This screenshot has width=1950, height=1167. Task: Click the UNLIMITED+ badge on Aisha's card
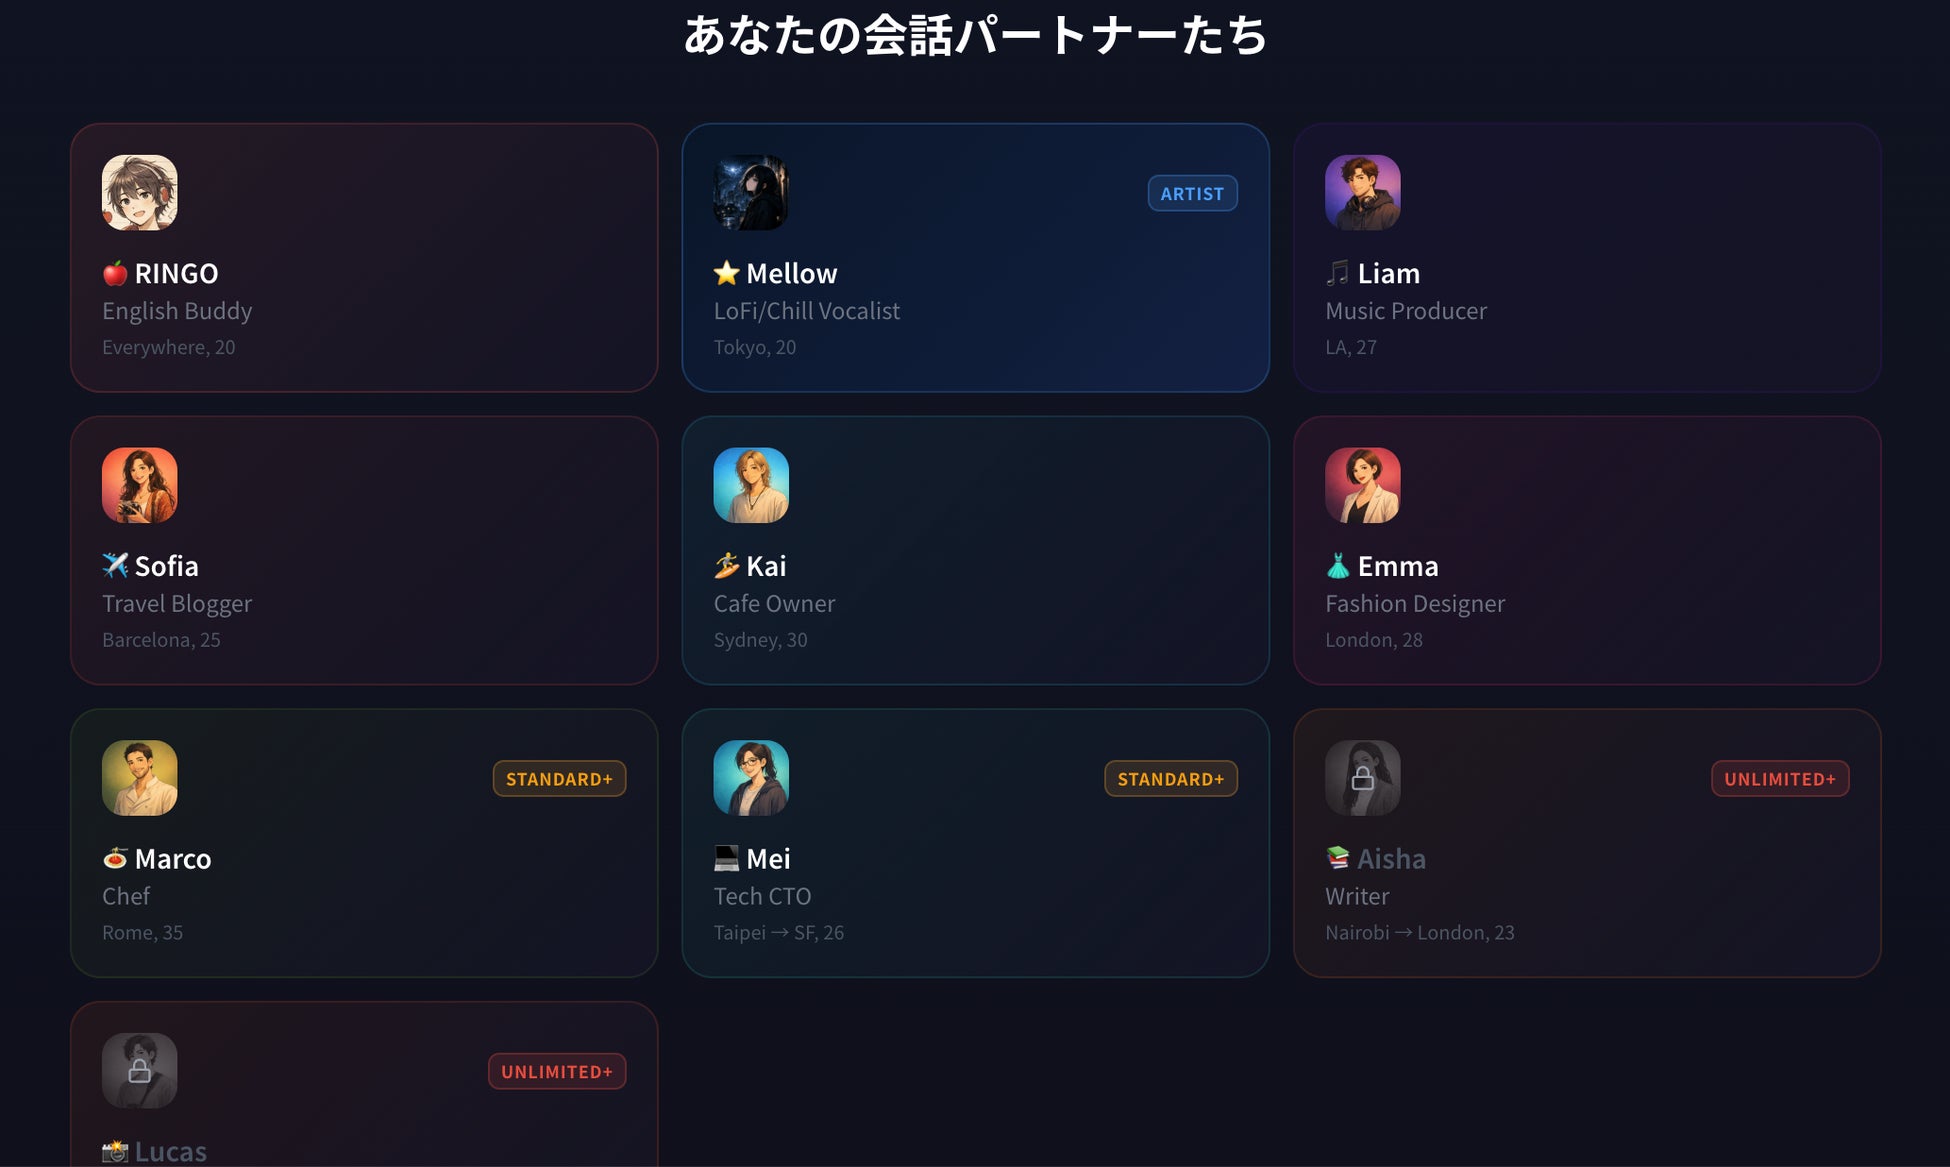1780,779
